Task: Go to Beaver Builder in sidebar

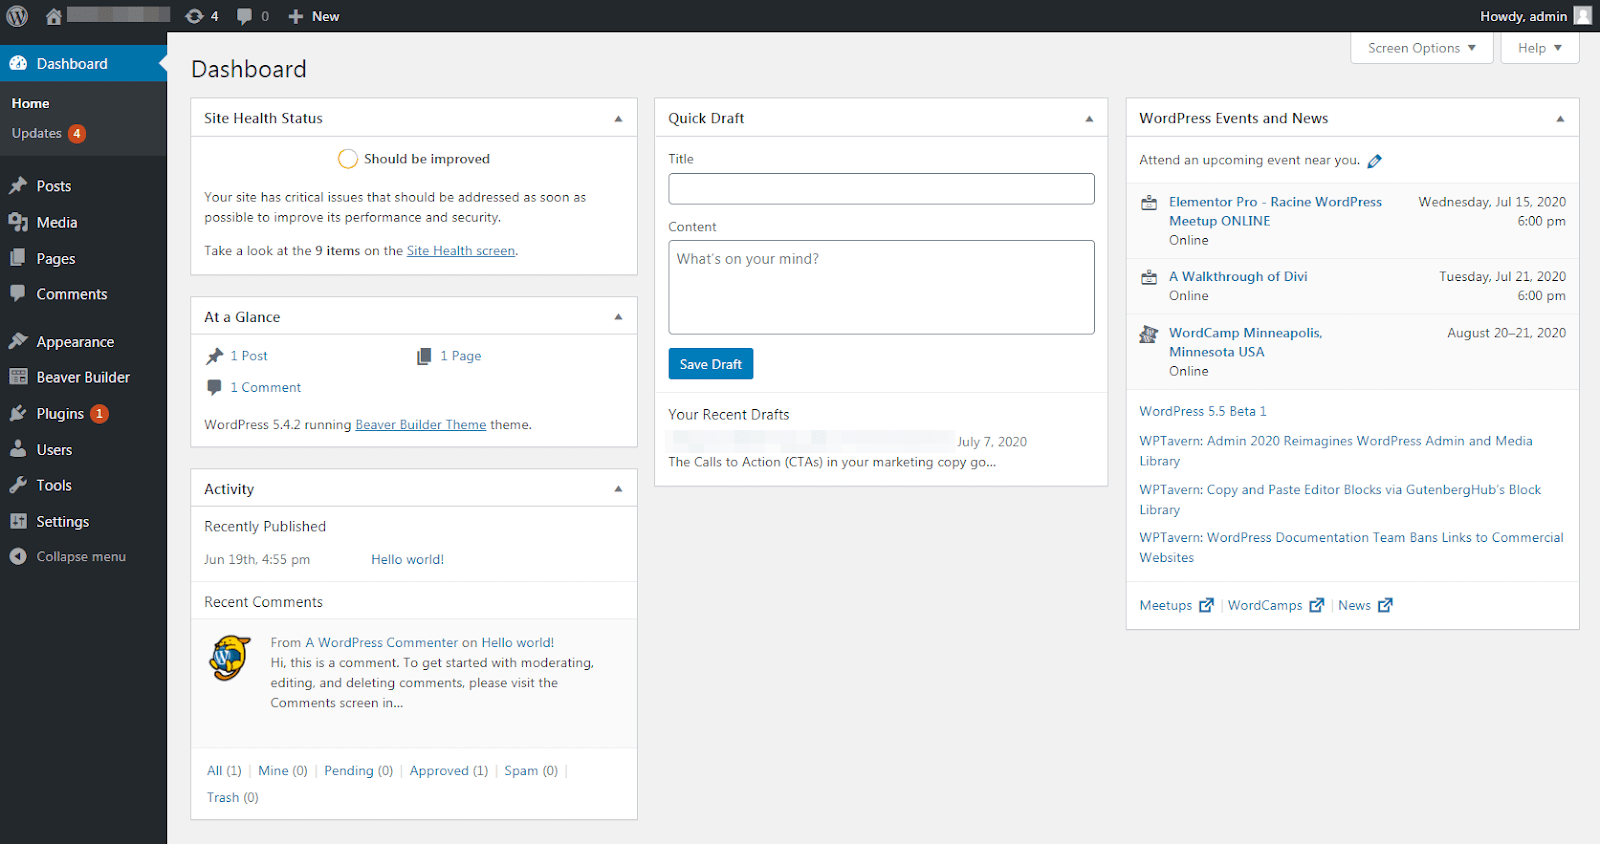Action: point(83,377)
